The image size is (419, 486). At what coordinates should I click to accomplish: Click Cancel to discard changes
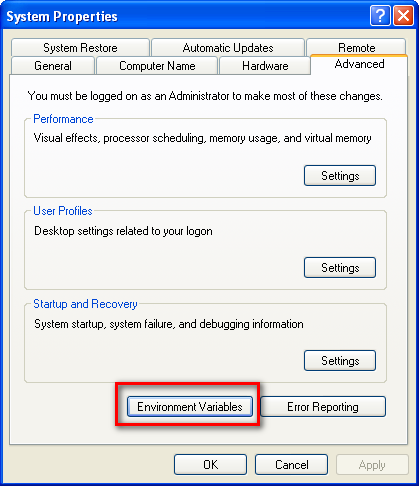pyautogui.click(x=291, y=465)
